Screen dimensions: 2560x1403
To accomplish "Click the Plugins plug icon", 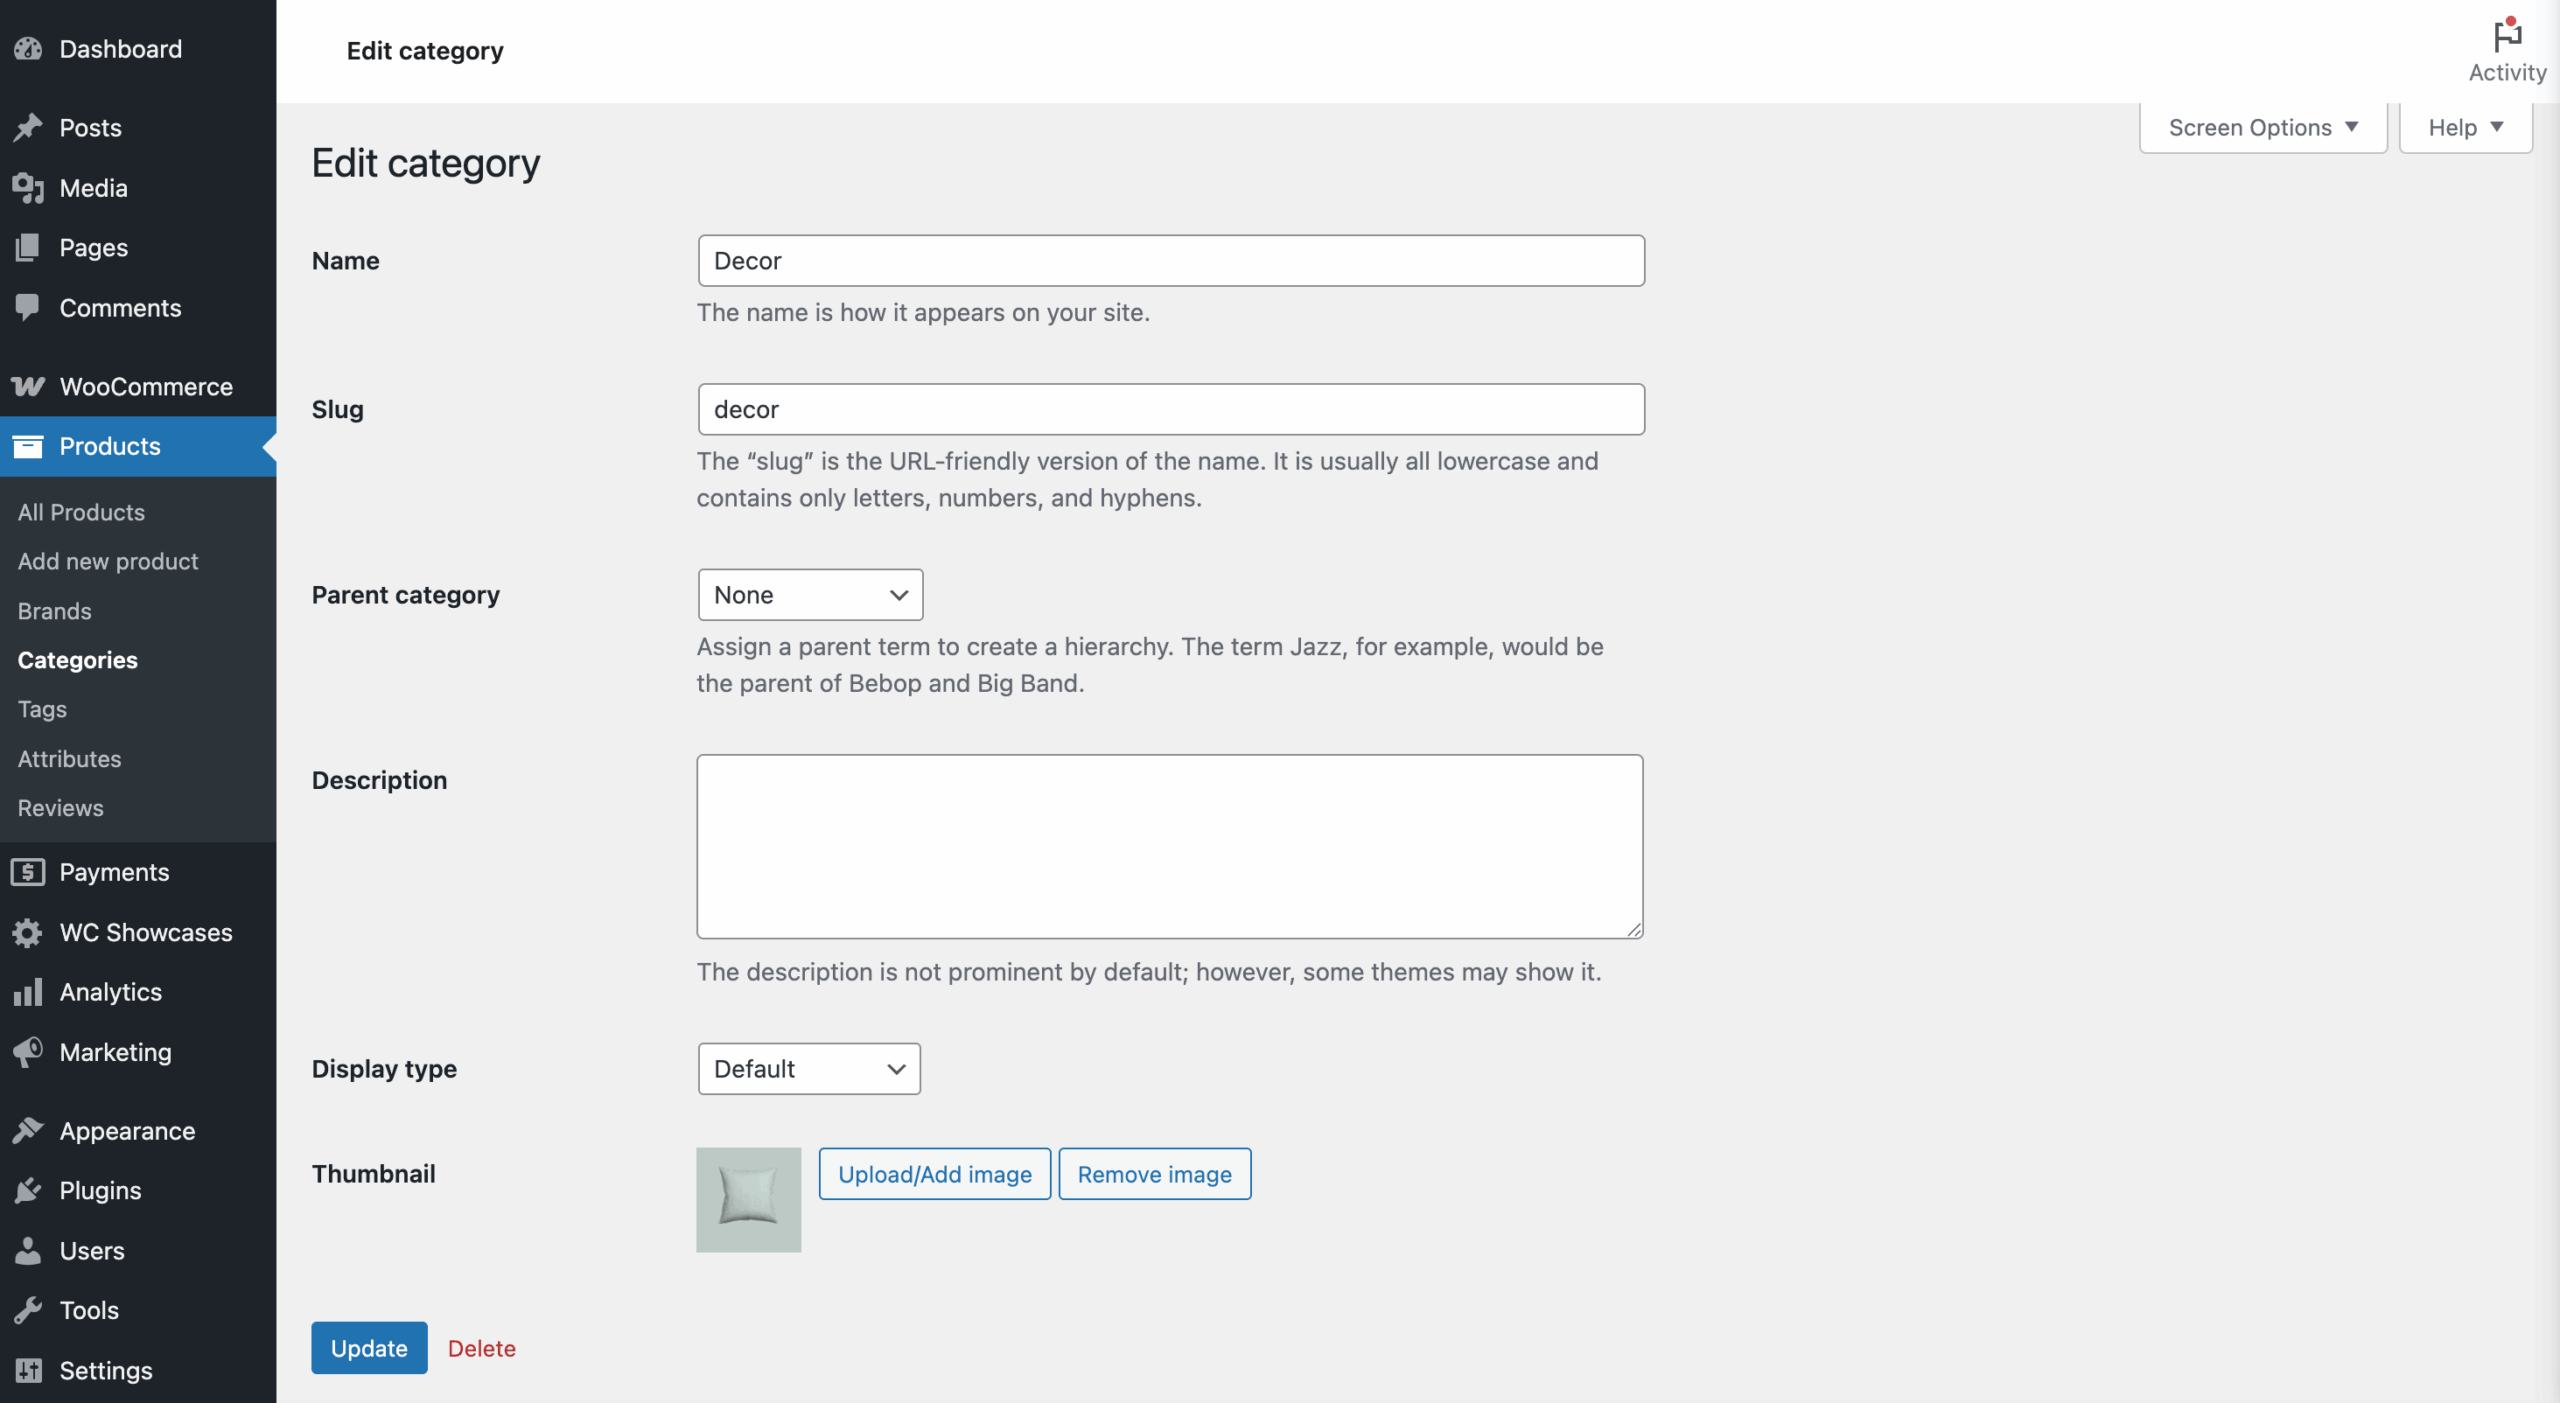I will tap(28, 1190).
